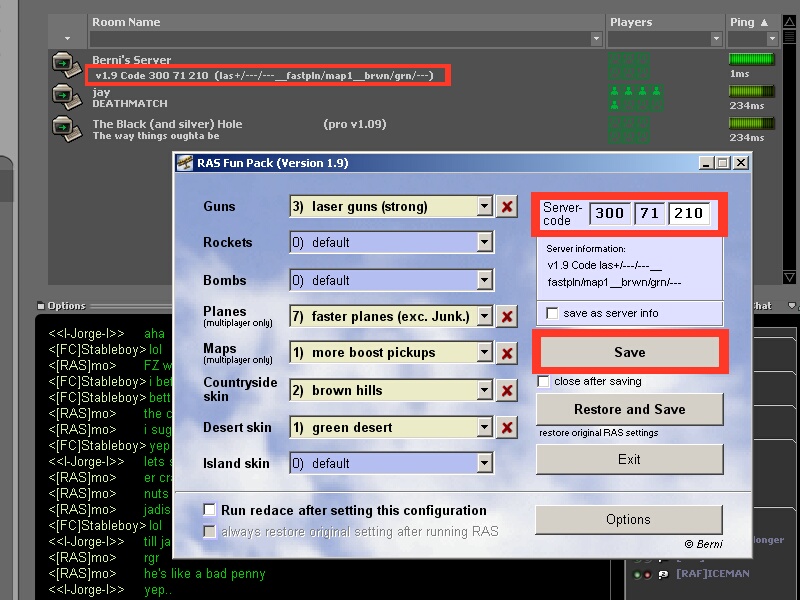Open the Countryside skin dropdown
This screenshot has width=800, height=600.
pos(485,391)
